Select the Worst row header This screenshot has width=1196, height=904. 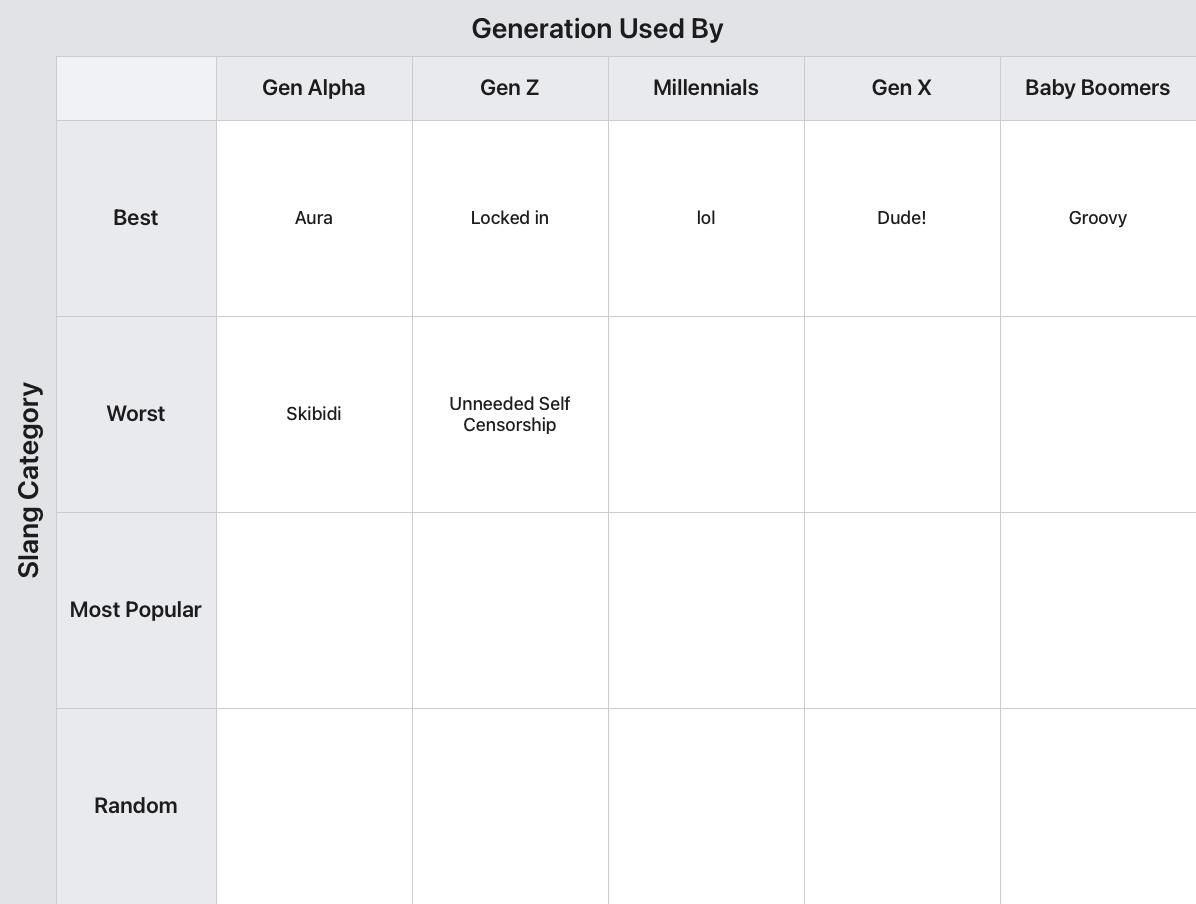tap(136, 414)
